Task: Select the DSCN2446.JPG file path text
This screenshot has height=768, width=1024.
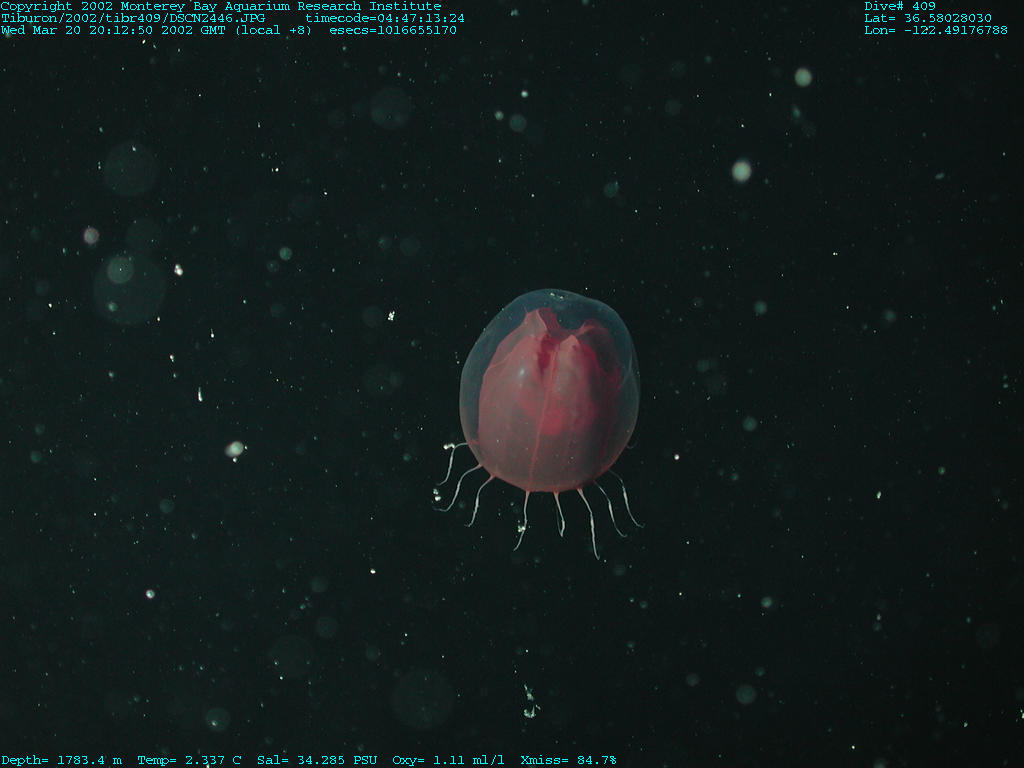Action: pos(133,18)
